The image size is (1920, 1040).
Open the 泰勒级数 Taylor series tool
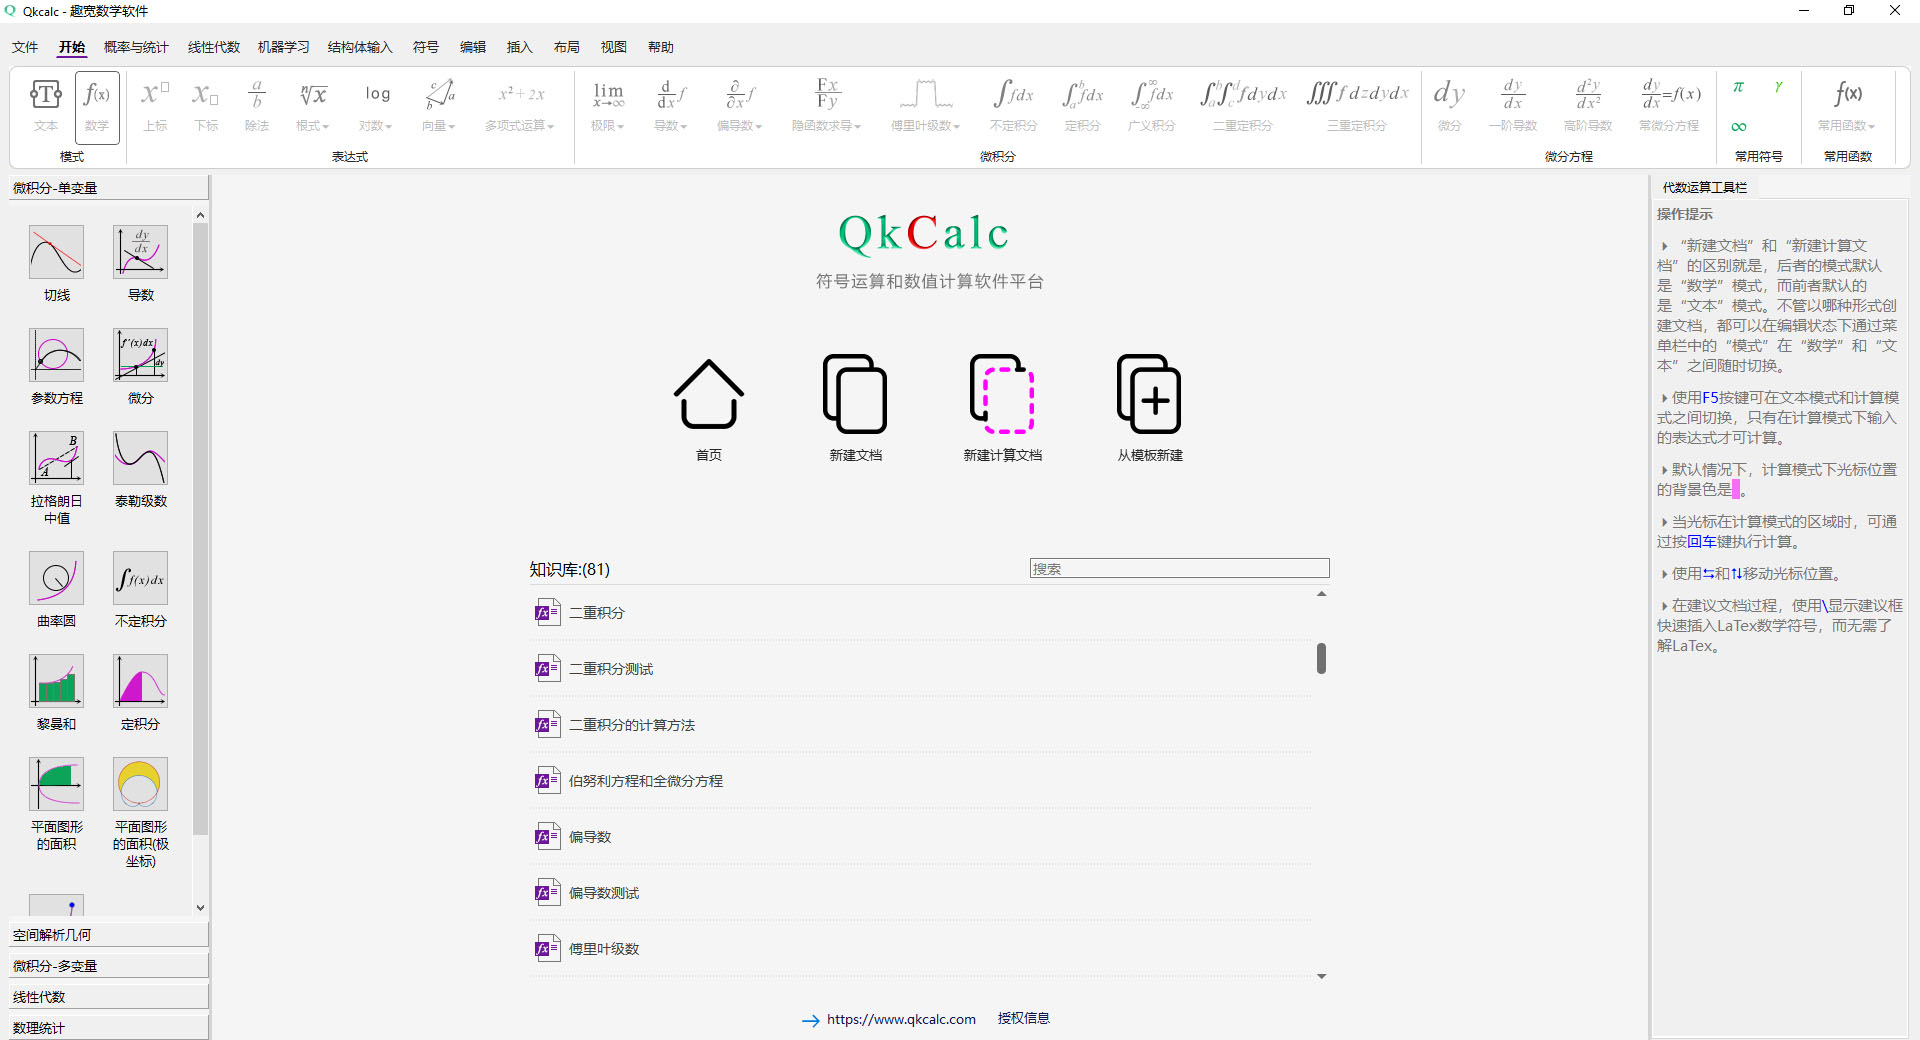(x=141, y=459)
